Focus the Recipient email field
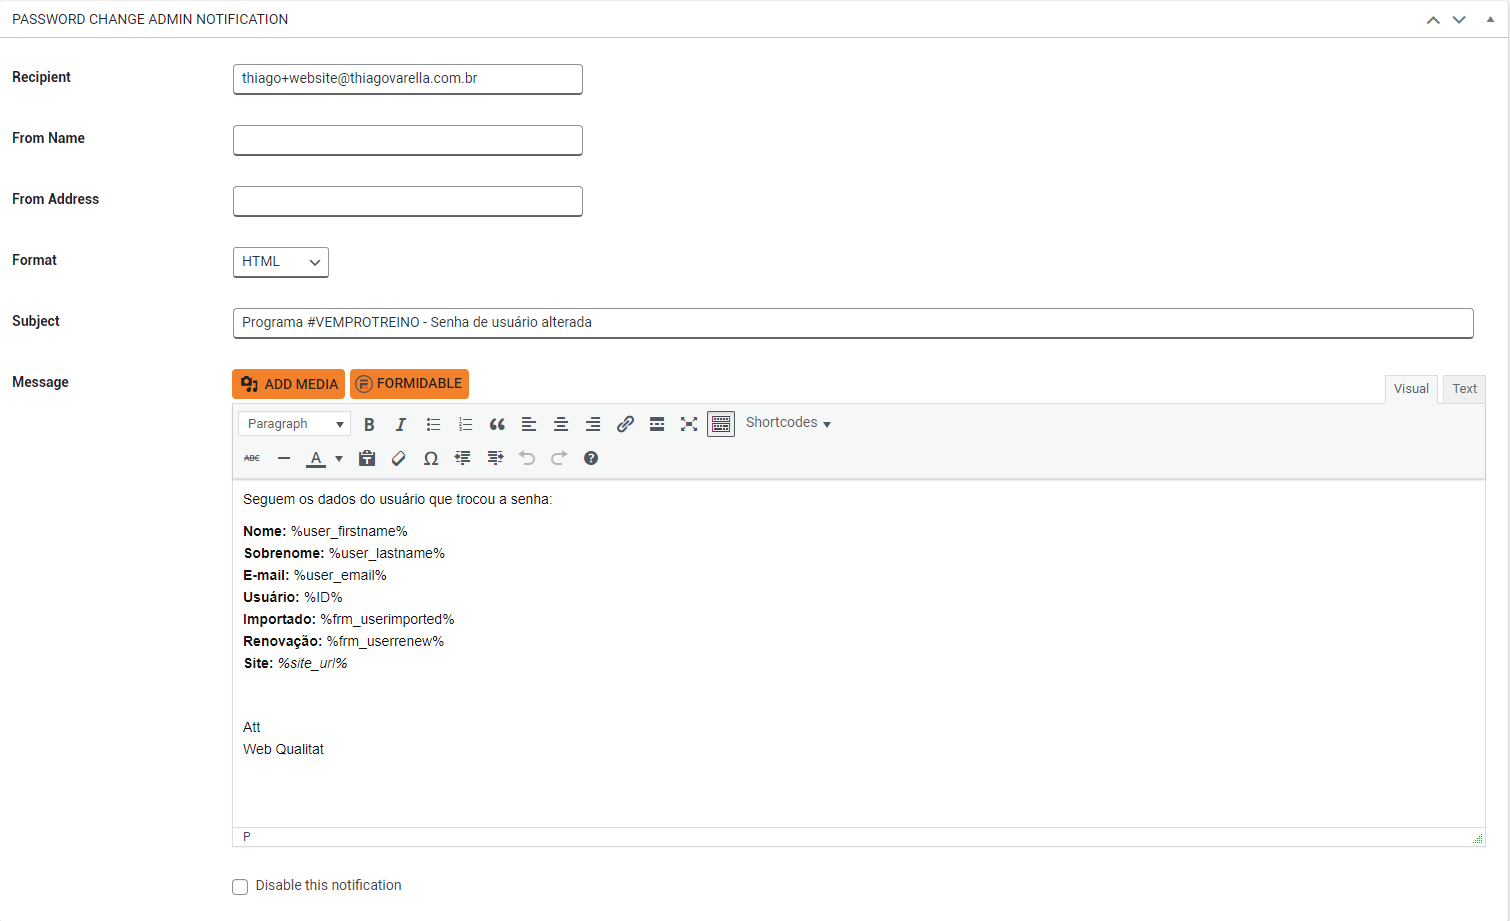 408,79
